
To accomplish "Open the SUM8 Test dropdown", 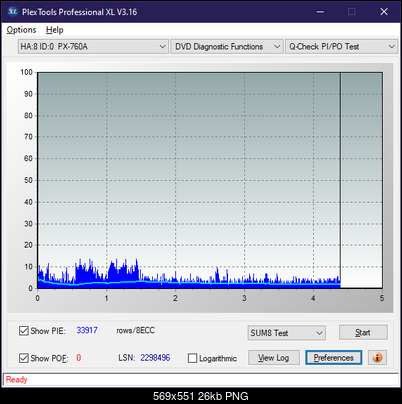I will (287, 333).
